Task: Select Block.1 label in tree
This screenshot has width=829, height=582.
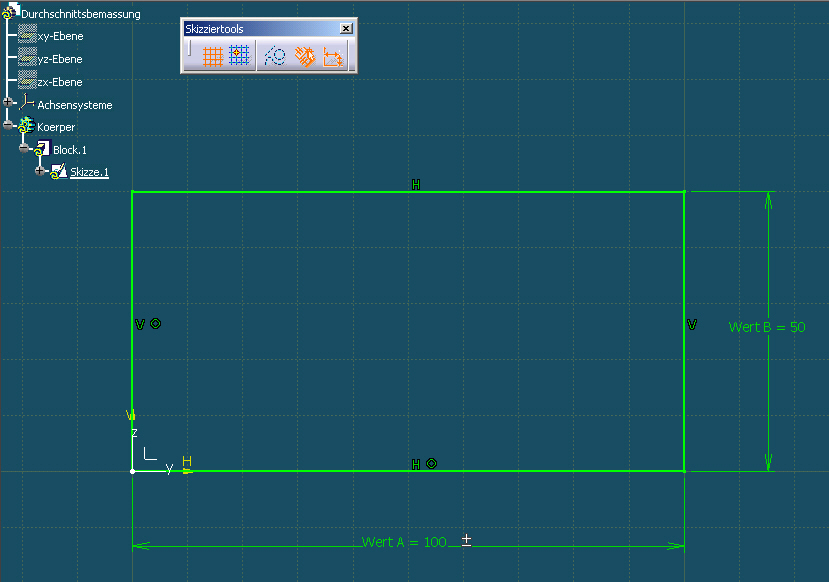Action: pos(70,150)
